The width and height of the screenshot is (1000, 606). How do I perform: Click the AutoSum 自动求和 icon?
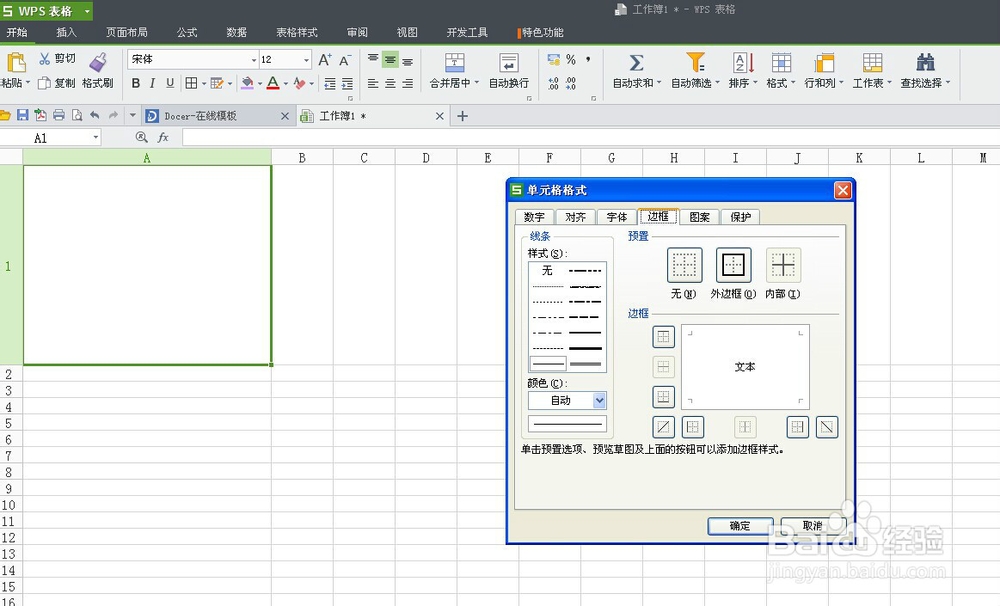coord(636,63)
